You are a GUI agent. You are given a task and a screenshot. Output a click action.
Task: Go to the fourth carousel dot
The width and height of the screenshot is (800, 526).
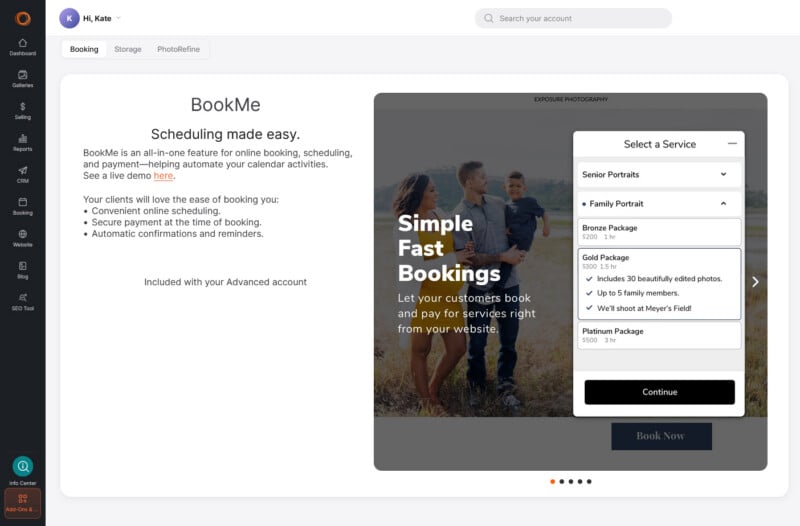tap(580, 481)
